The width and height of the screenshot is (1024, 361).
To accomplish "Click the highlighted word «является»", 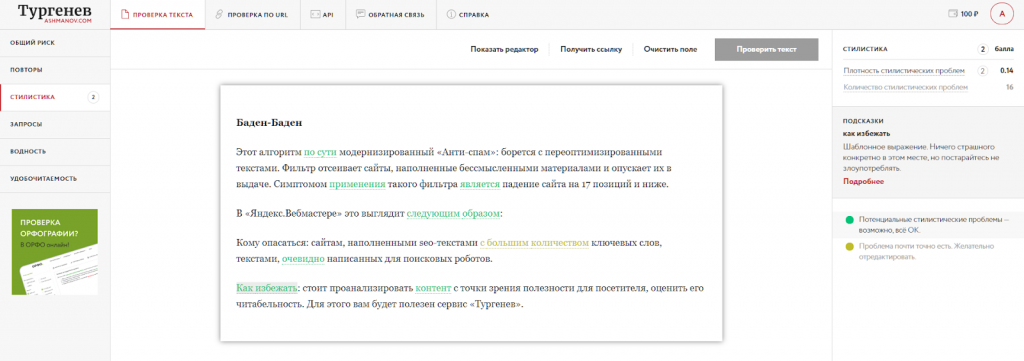I will tap(479, 185).
